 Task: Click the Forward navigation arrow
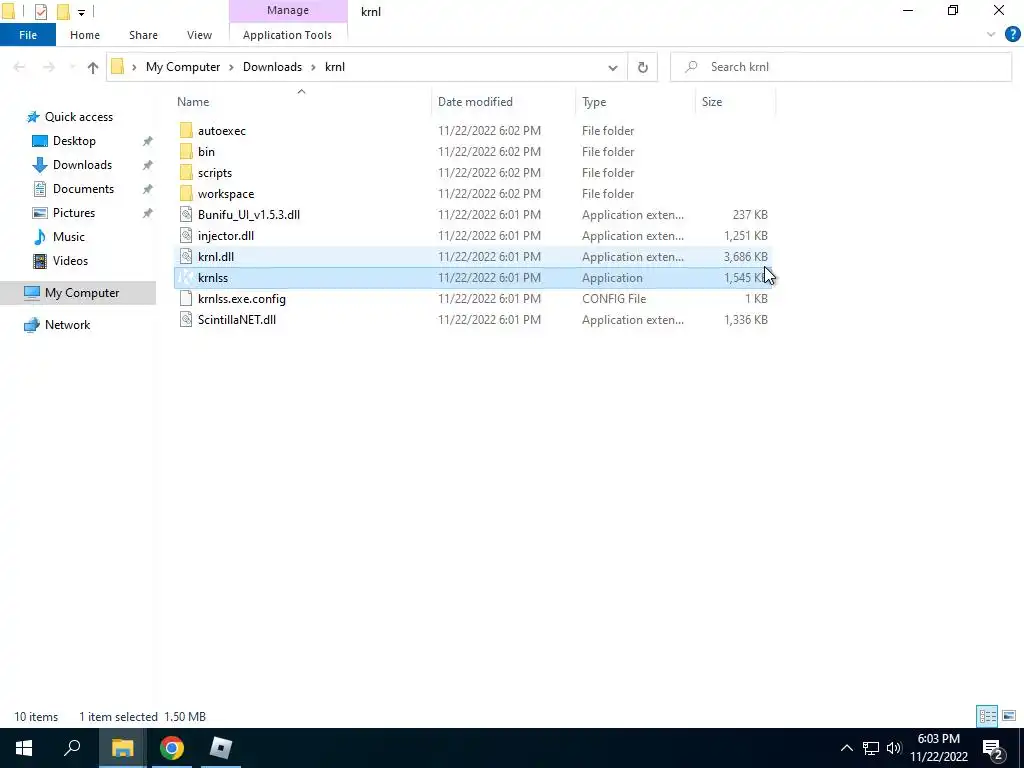pyautogui.click(x=49, y=67)
